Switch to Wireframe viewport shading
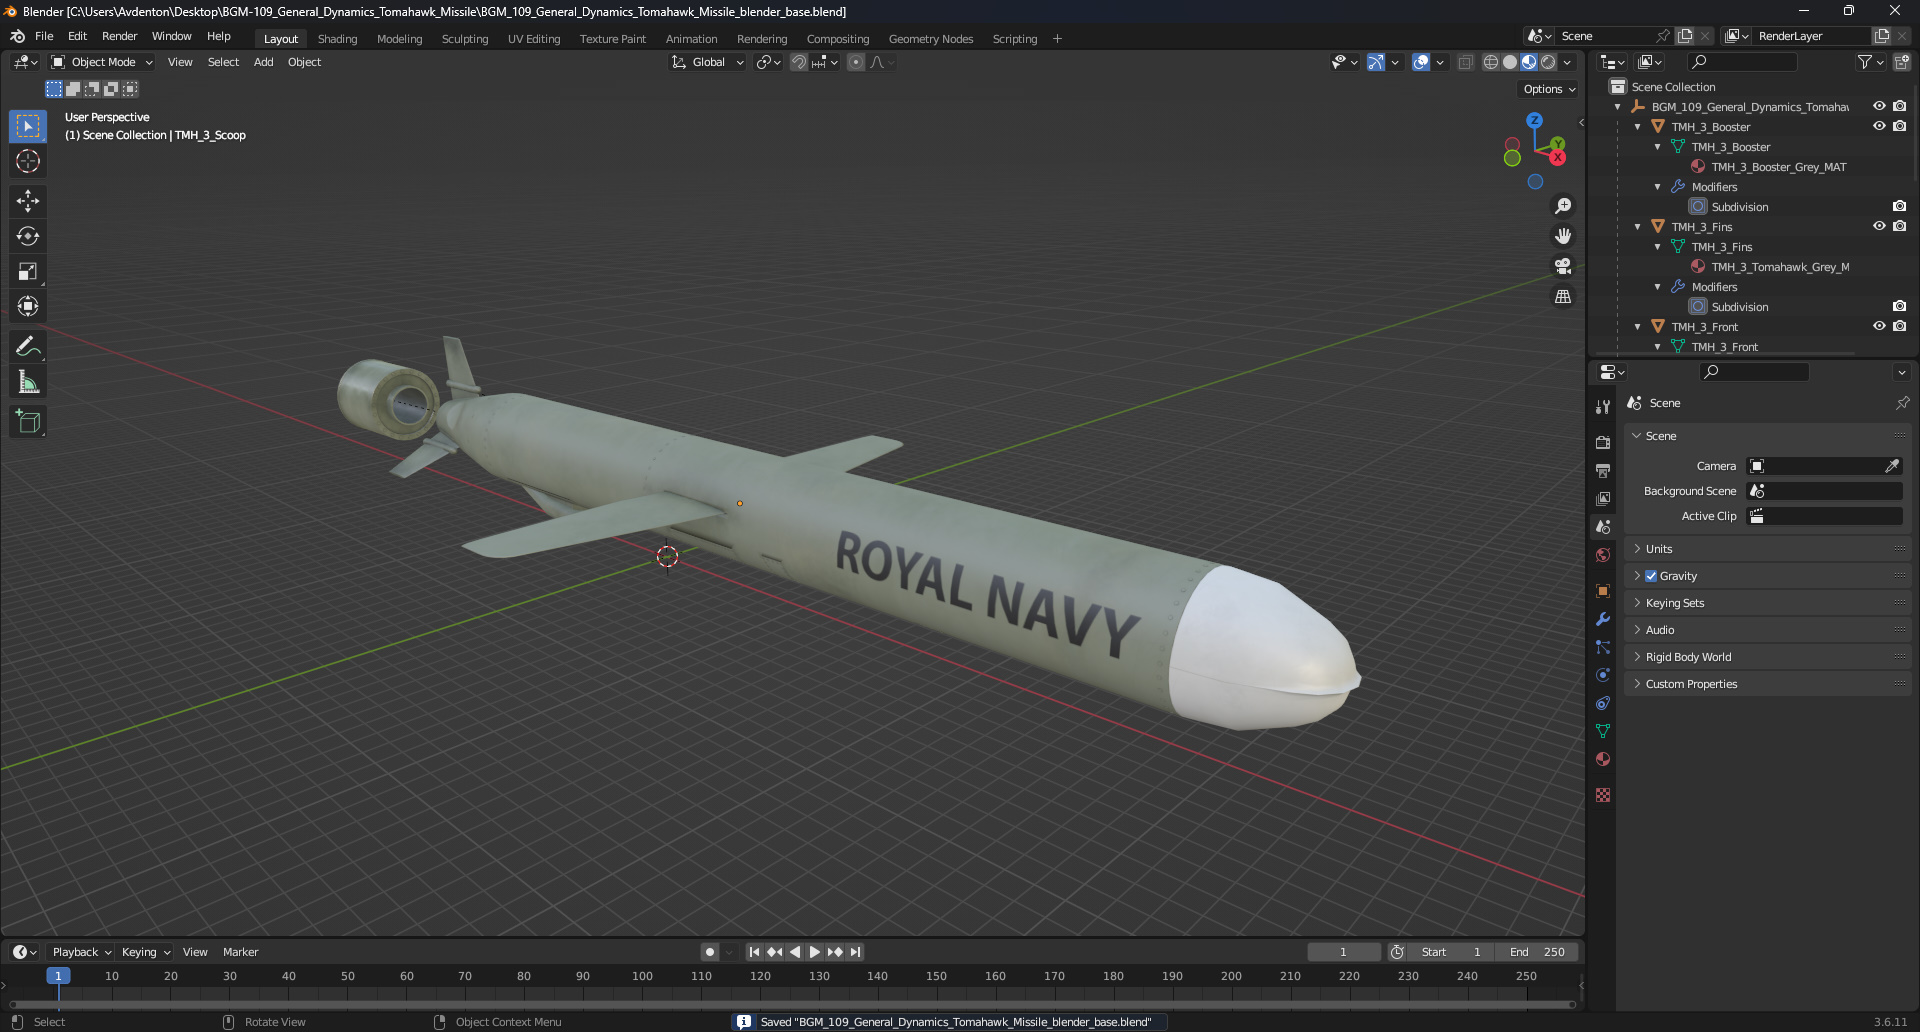Screen dimensions: 1920x1032 coord(1490,62)
